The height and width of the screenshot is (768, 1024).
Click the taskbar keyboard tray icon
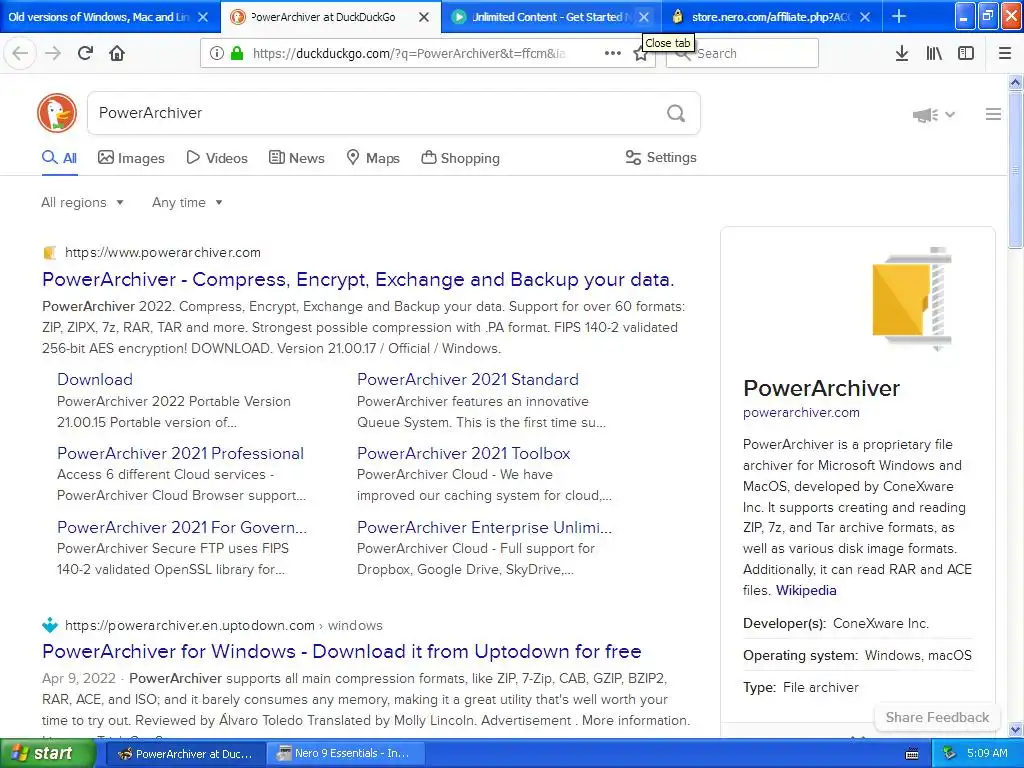pos(912,754)
